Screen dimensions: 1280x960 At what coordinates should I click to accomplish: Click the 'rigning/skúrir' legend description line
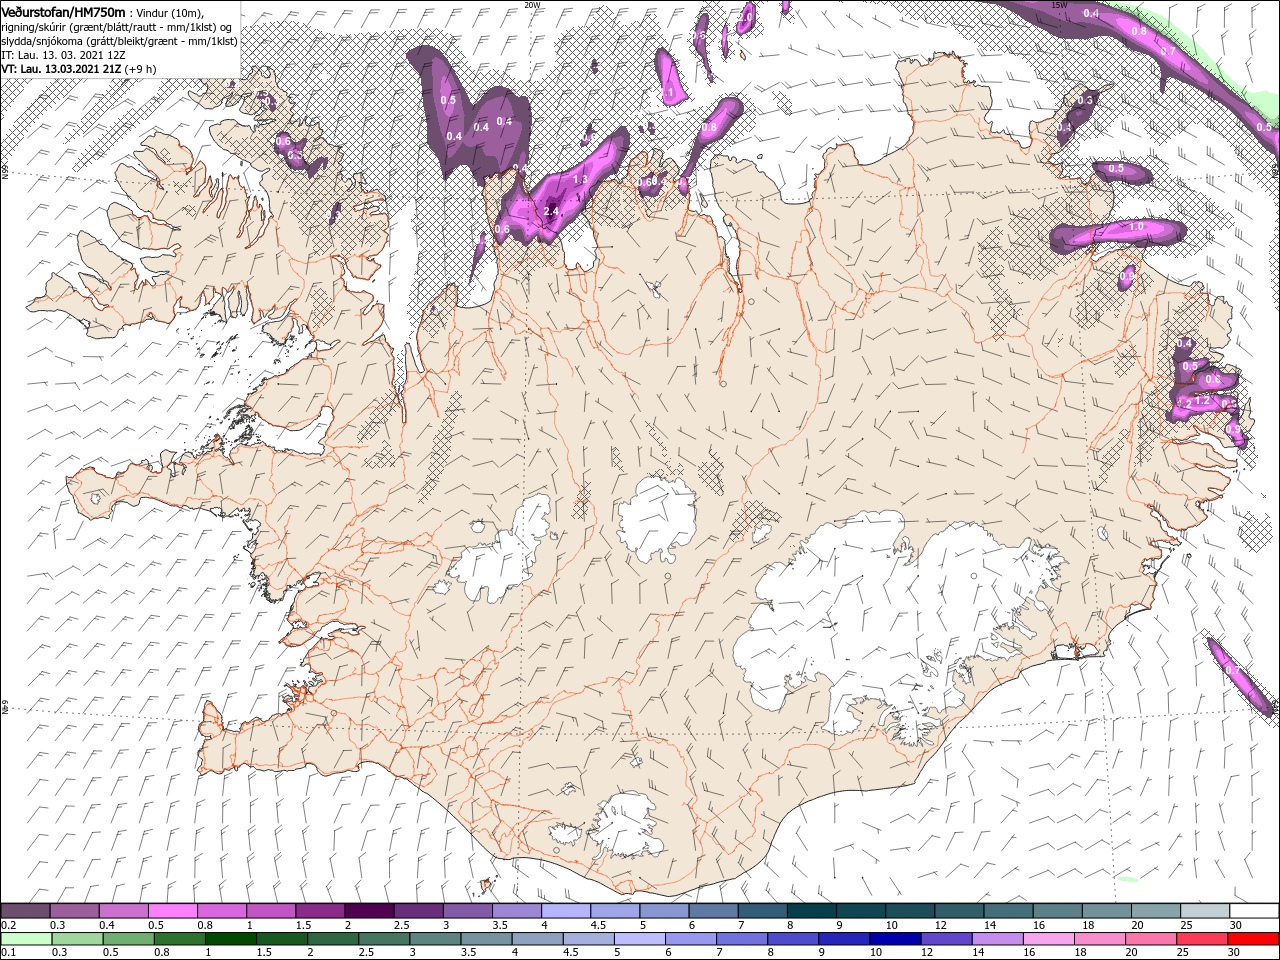[x=116, y=27]
